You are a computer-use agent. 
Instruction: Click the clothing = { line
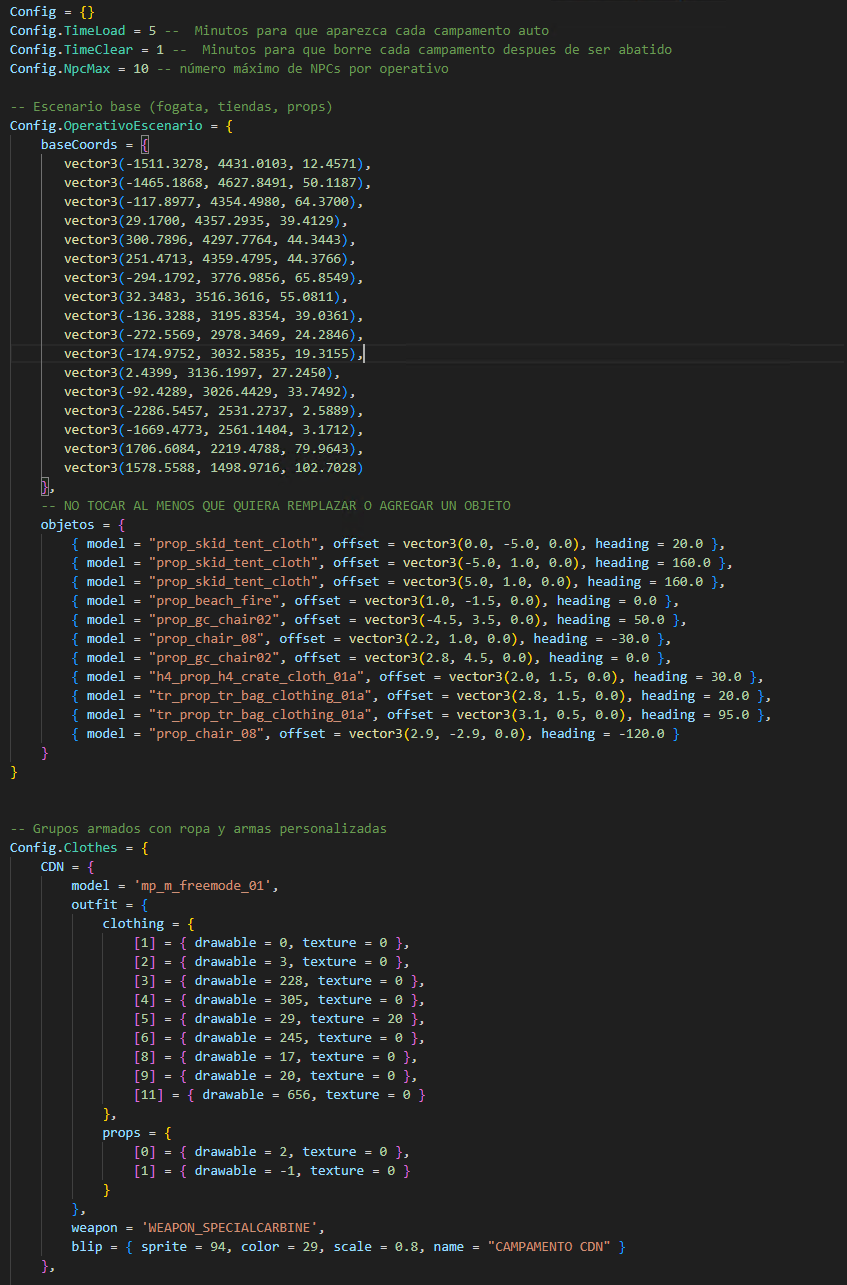(148, 924)
